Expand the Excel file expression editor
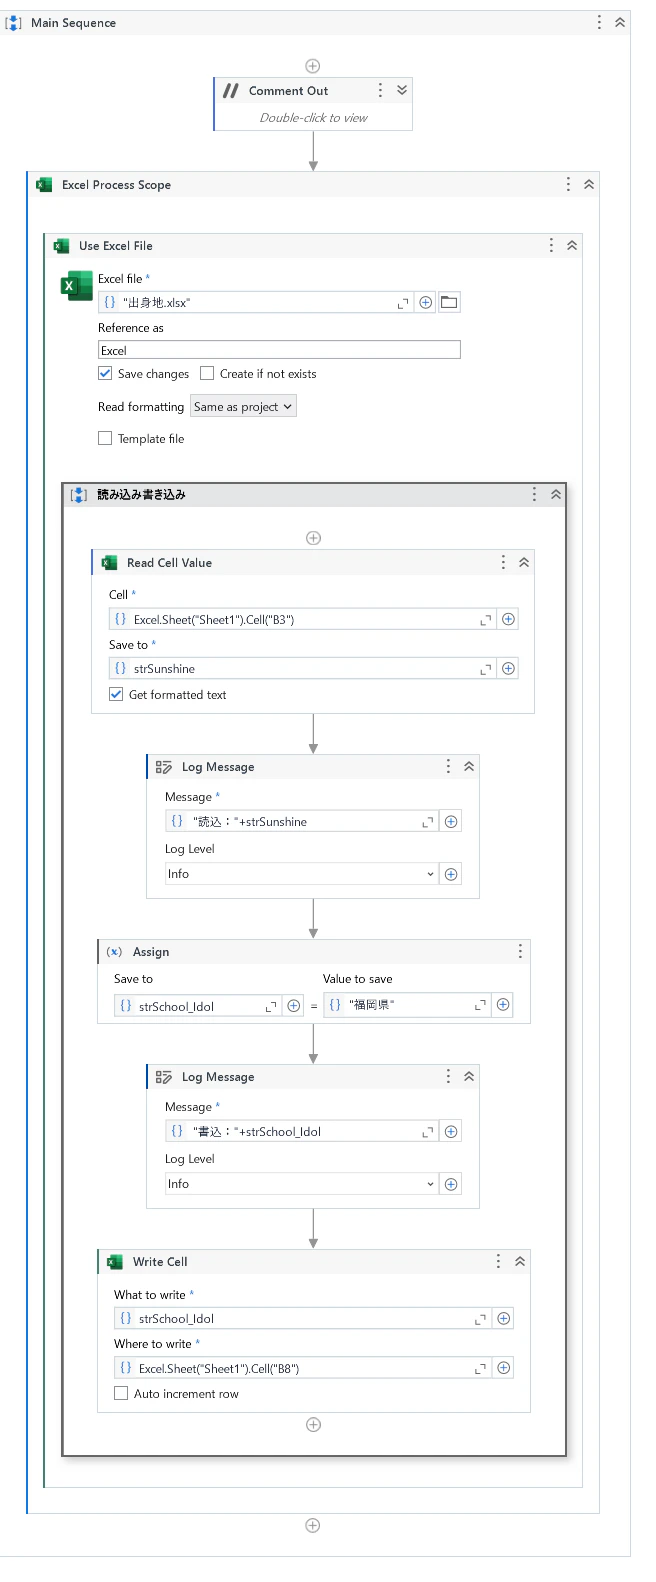 point(403,303)
